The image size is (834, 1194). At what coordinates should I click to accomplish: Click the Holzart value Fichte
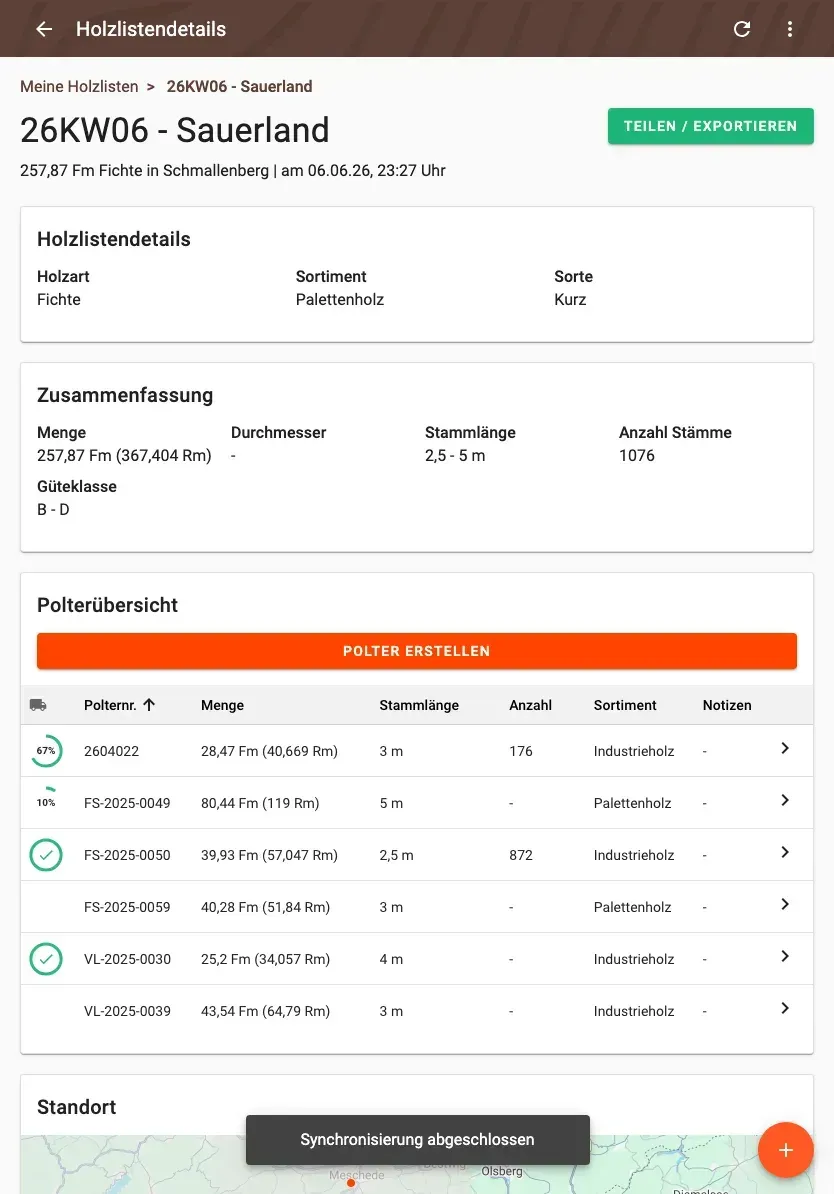[x=59, y=299]
